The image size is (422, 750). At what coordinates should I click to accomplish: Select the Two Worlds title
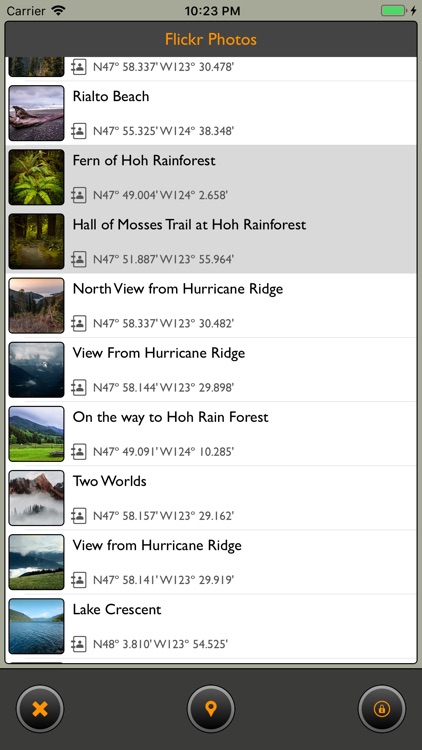point(110,481)
